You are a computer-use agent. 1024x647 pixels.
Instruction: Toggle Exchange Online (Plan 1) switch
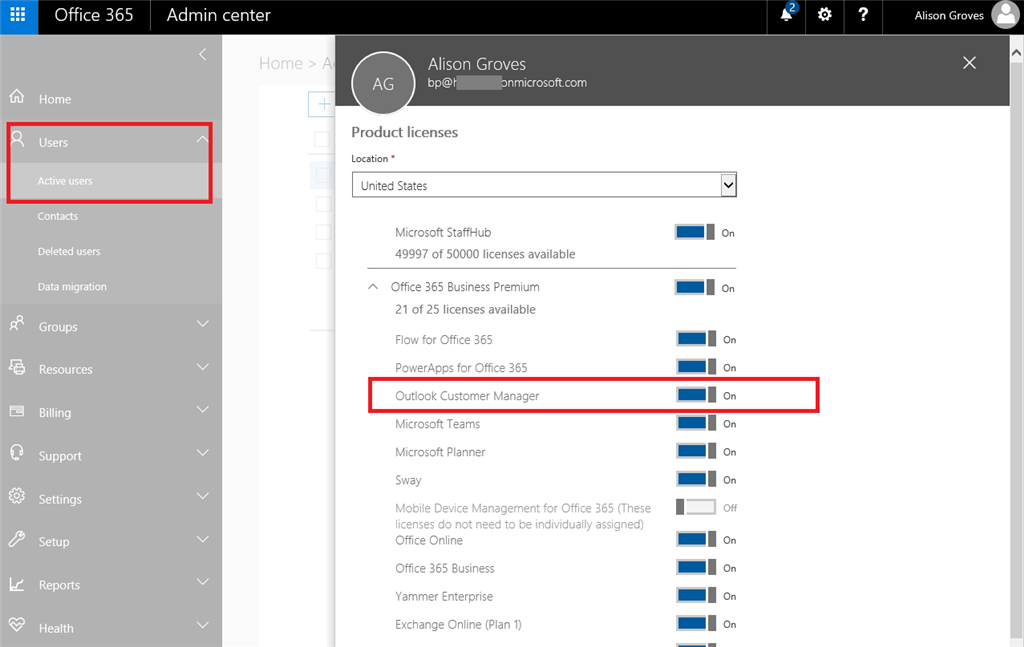696,623
